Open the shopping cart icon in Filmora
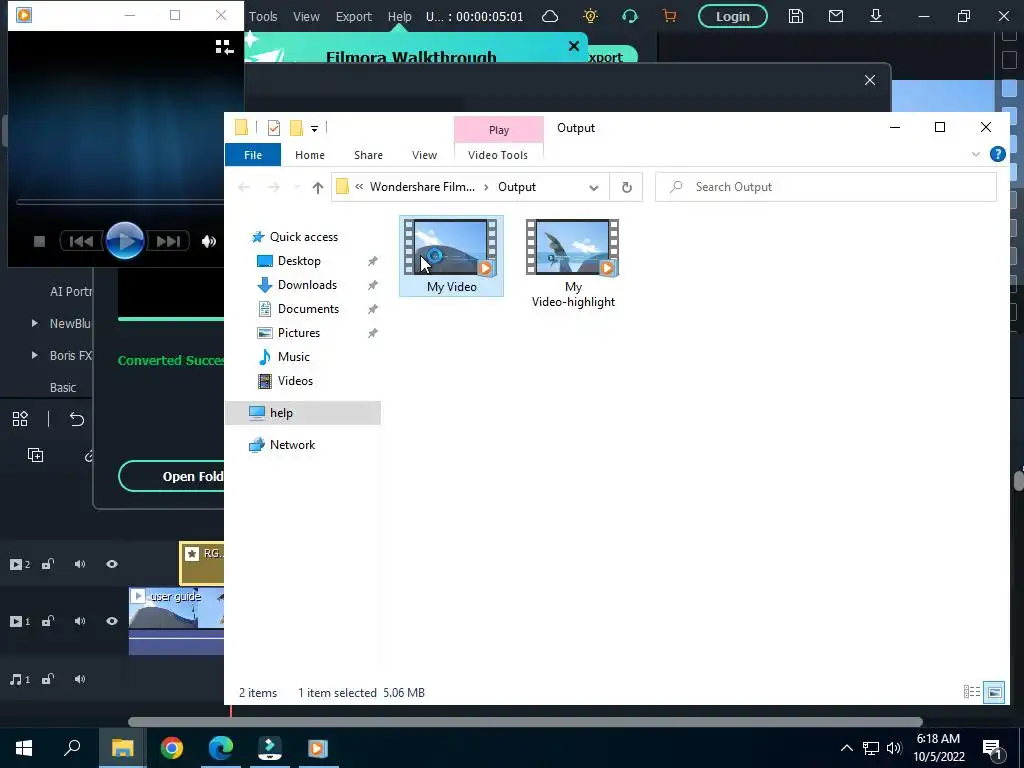Image resolution: width=1024 pixels, height=768 pixels. [x=669, y=16]
